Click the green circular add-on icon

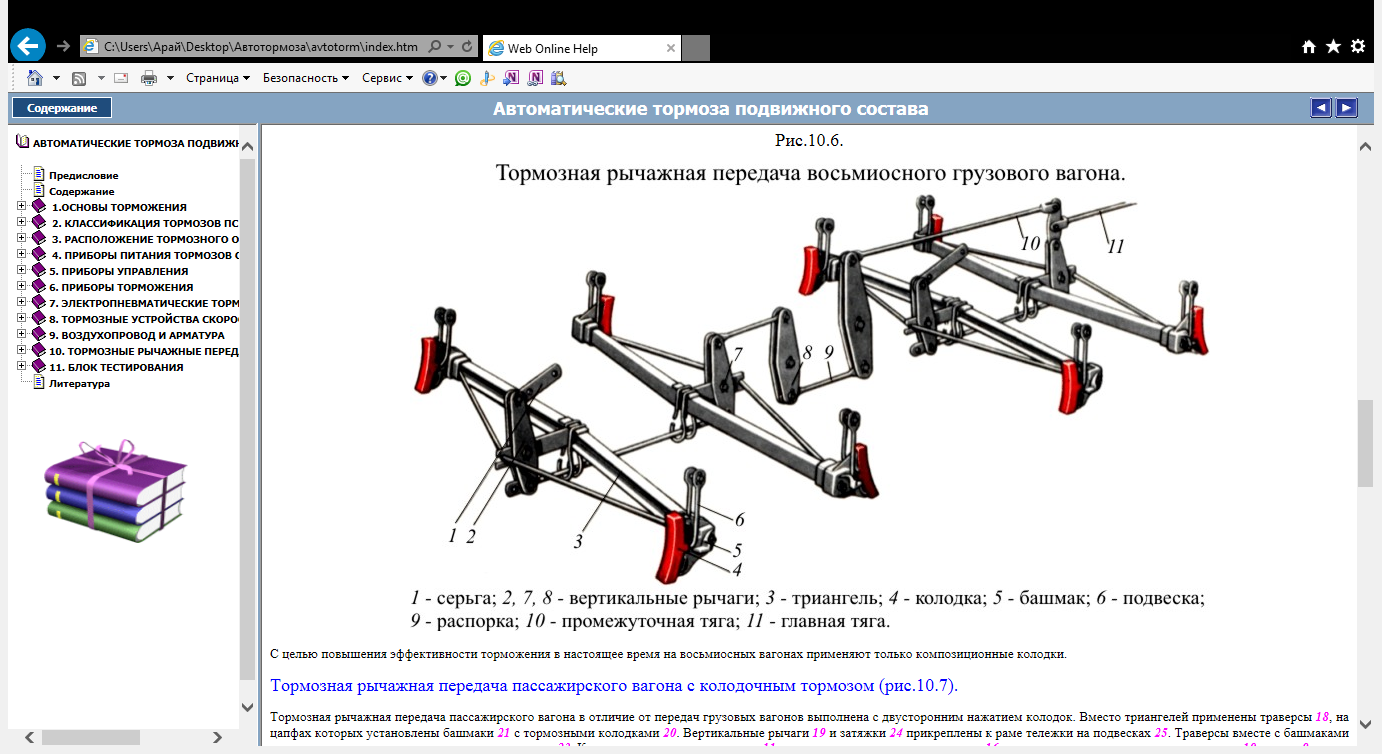(463, 78)
